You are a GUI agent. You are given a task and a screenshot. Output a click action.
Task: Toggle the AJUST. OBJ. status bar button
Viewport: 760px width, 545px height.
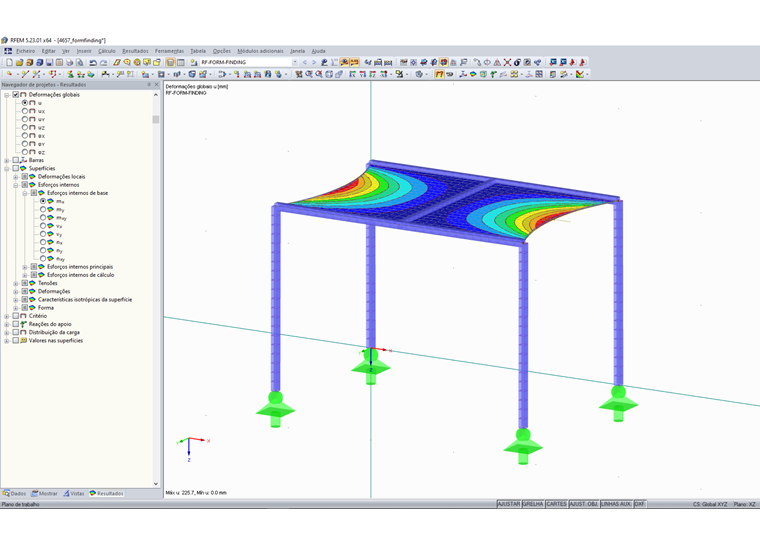[x=584, y=504]
